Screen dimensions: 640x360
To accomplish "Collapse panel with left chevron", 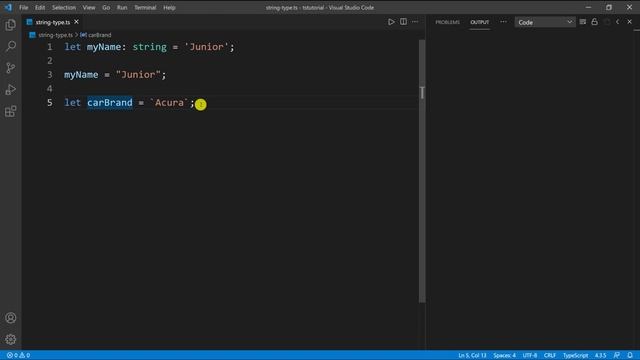I will coord(618,22).
